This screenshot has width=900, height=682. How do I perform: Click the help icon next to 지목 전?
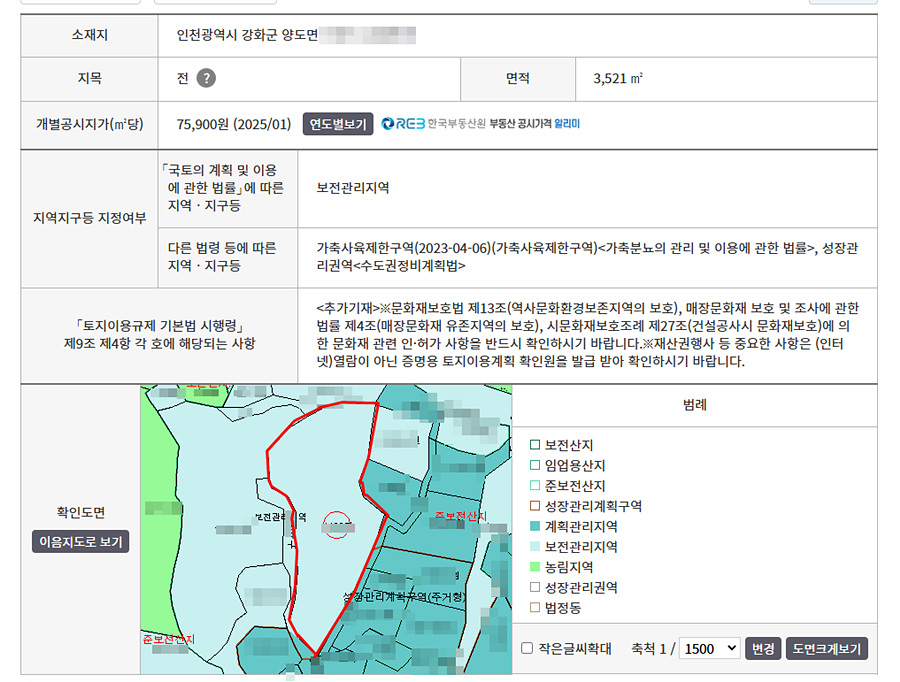206,78
